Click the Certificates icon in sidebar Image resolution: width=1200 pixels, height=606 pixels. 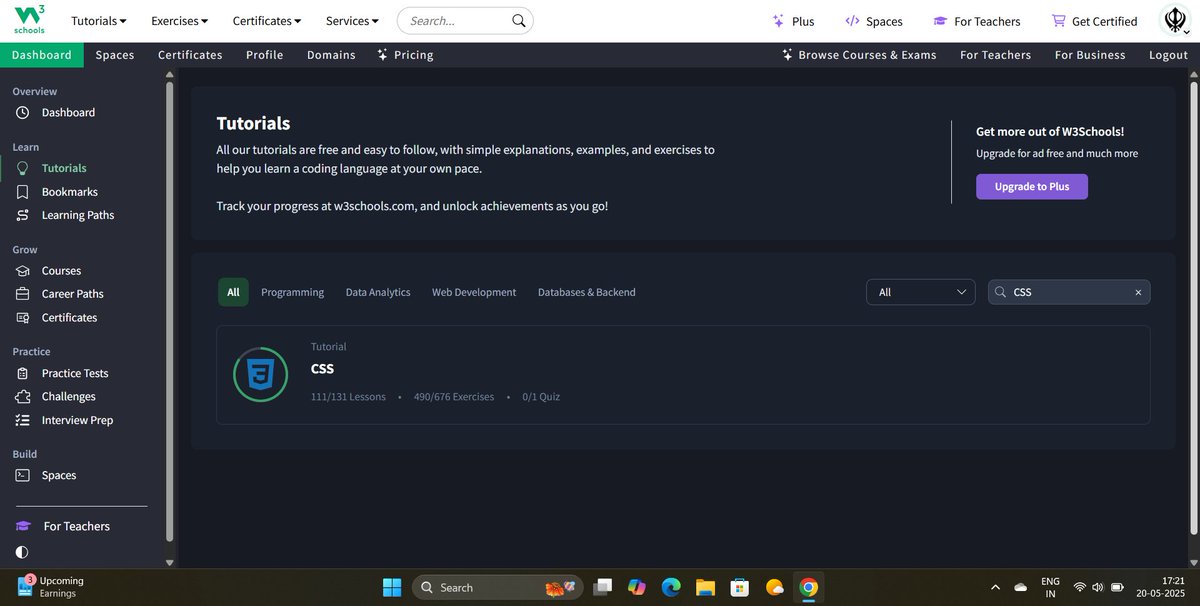pyautogui.click(x=22, y=318)
